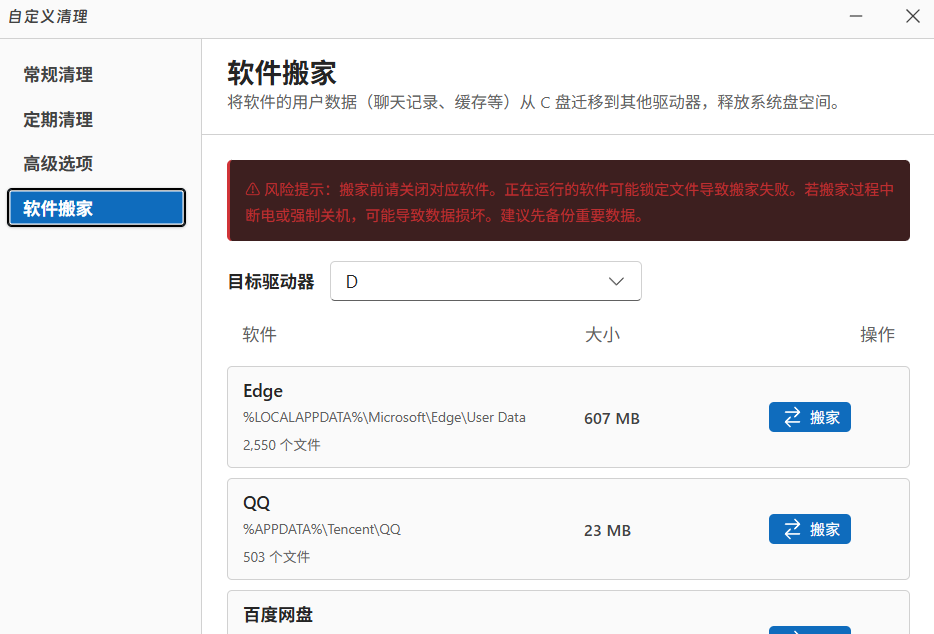Select the Edge software name

[x=263, y=391]
